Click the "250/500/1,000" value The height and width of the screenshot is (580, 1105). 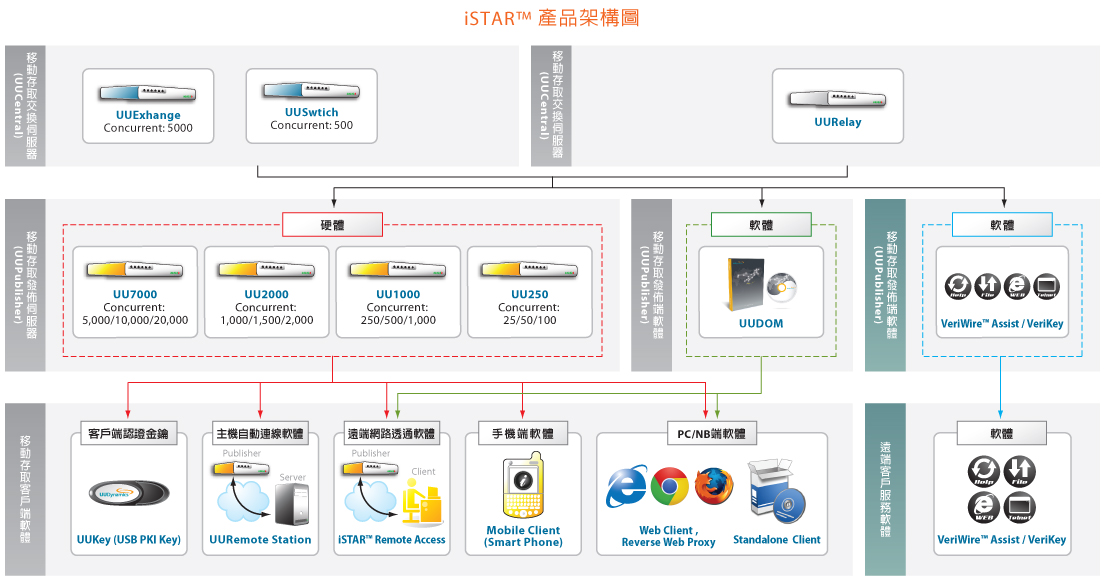398,320
